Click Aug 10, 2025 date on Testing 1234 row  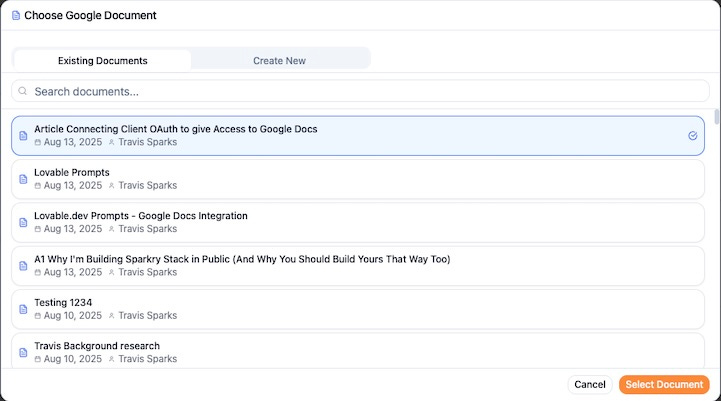click(x=73, y=315)
